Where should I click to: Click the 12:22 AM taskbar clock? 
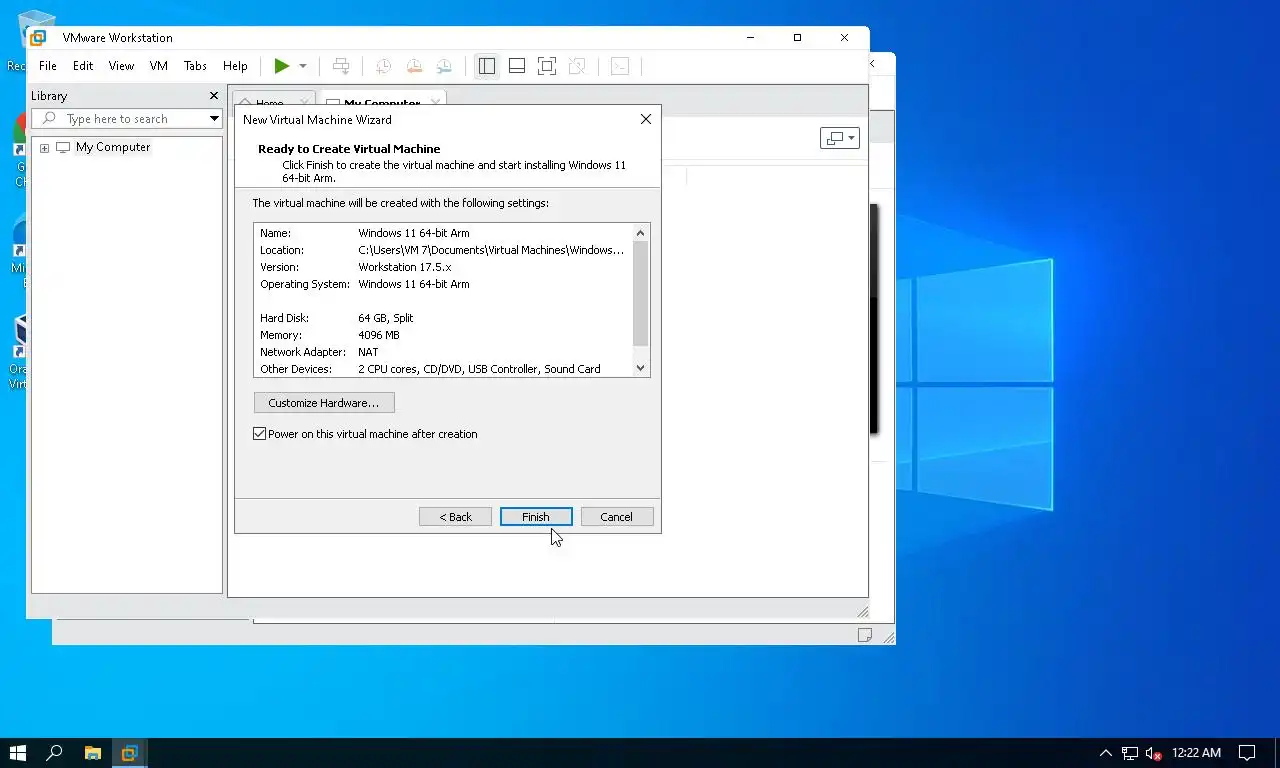coord(1196,753)
